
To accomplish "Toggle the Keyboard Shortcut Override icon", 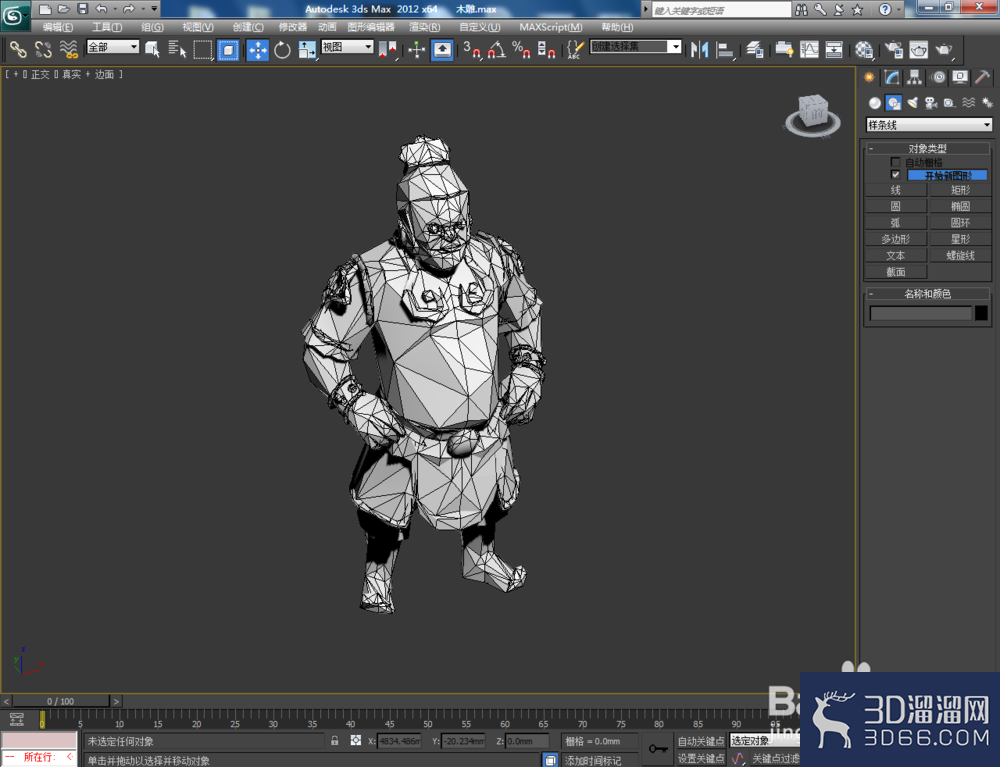I will tap(442, 50).
